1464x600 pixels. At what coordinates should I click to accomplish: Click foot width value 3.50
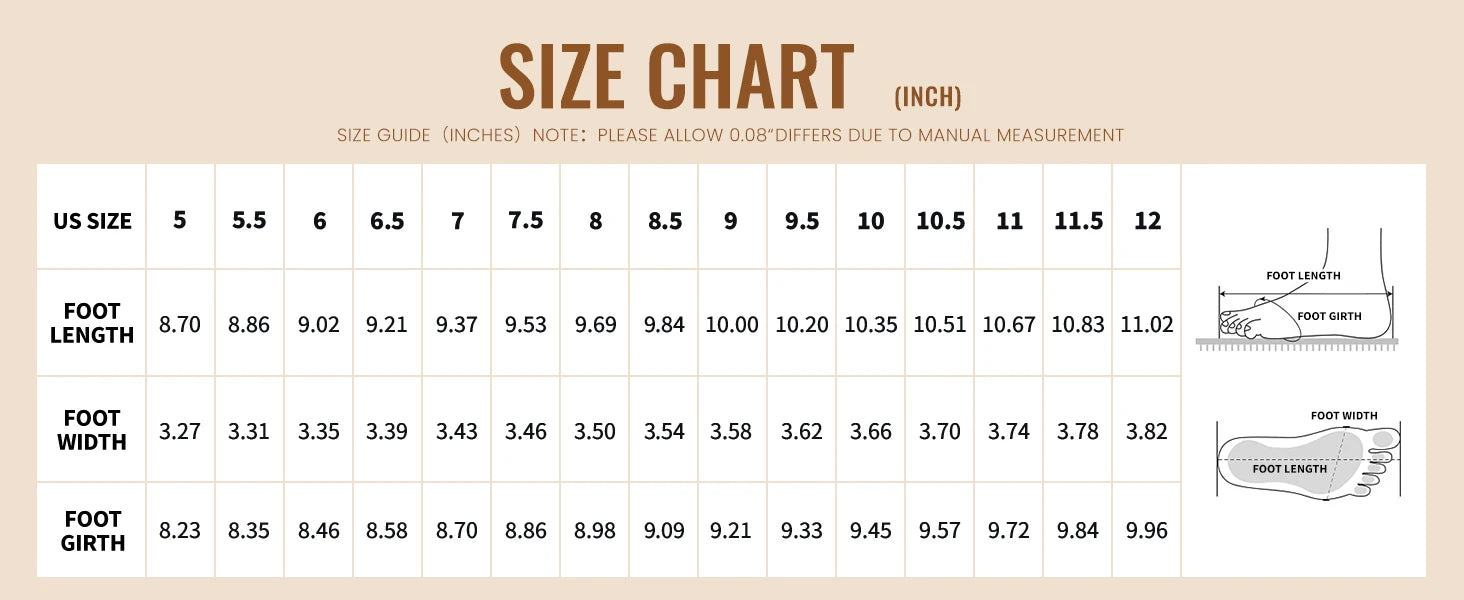tap(595, 432)
